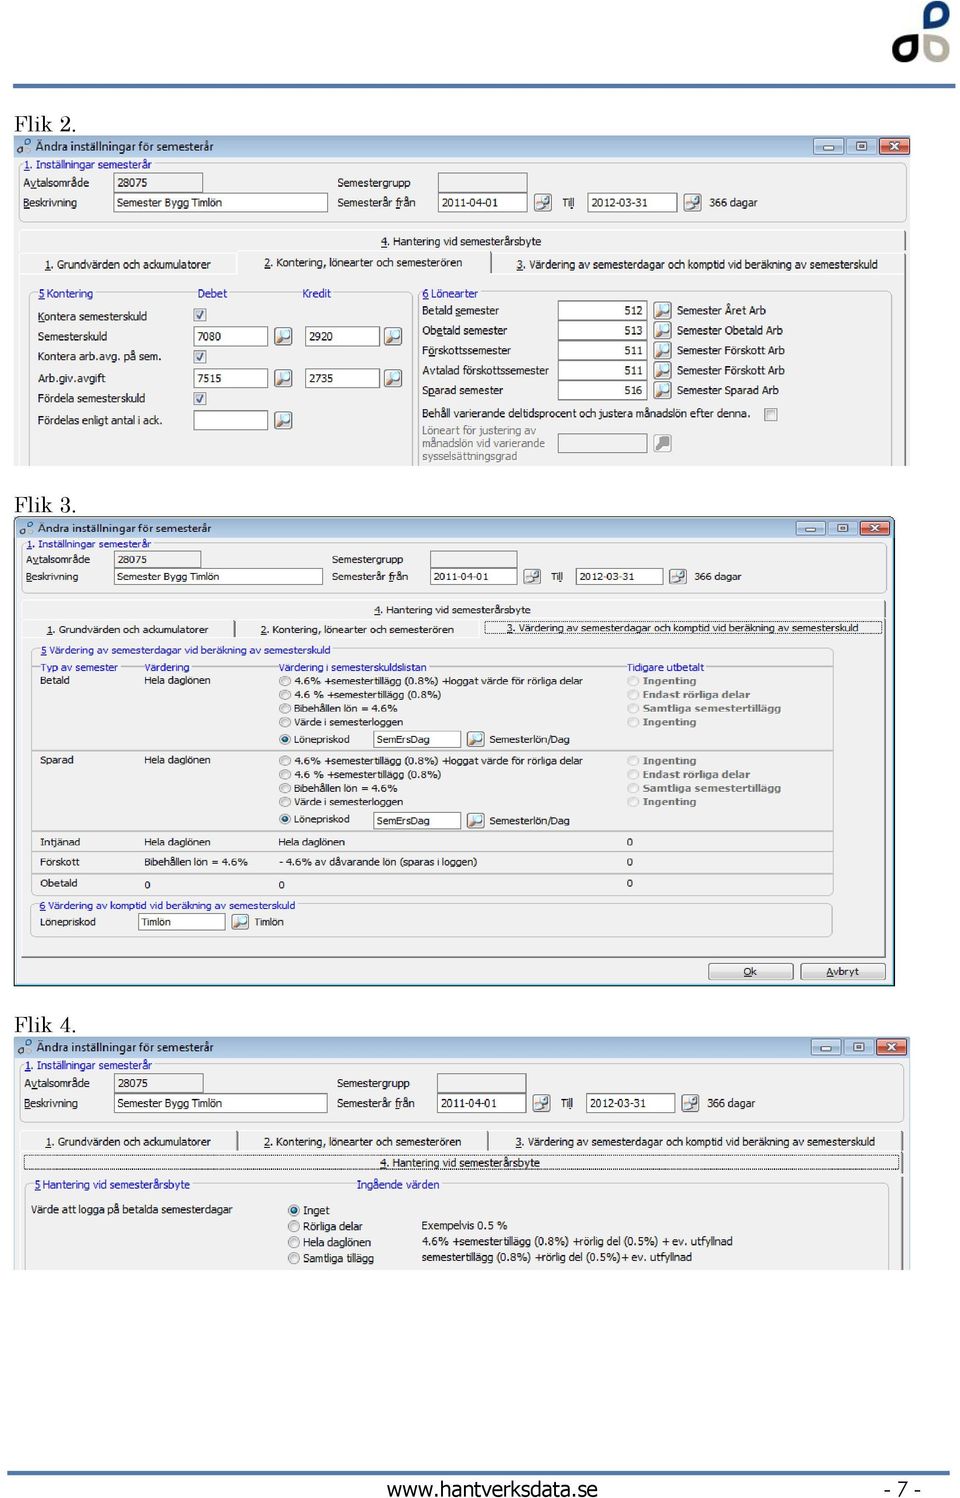Click the SemErsDag field in the Betald row
960x1498 pixels.
tap(417, 739)
